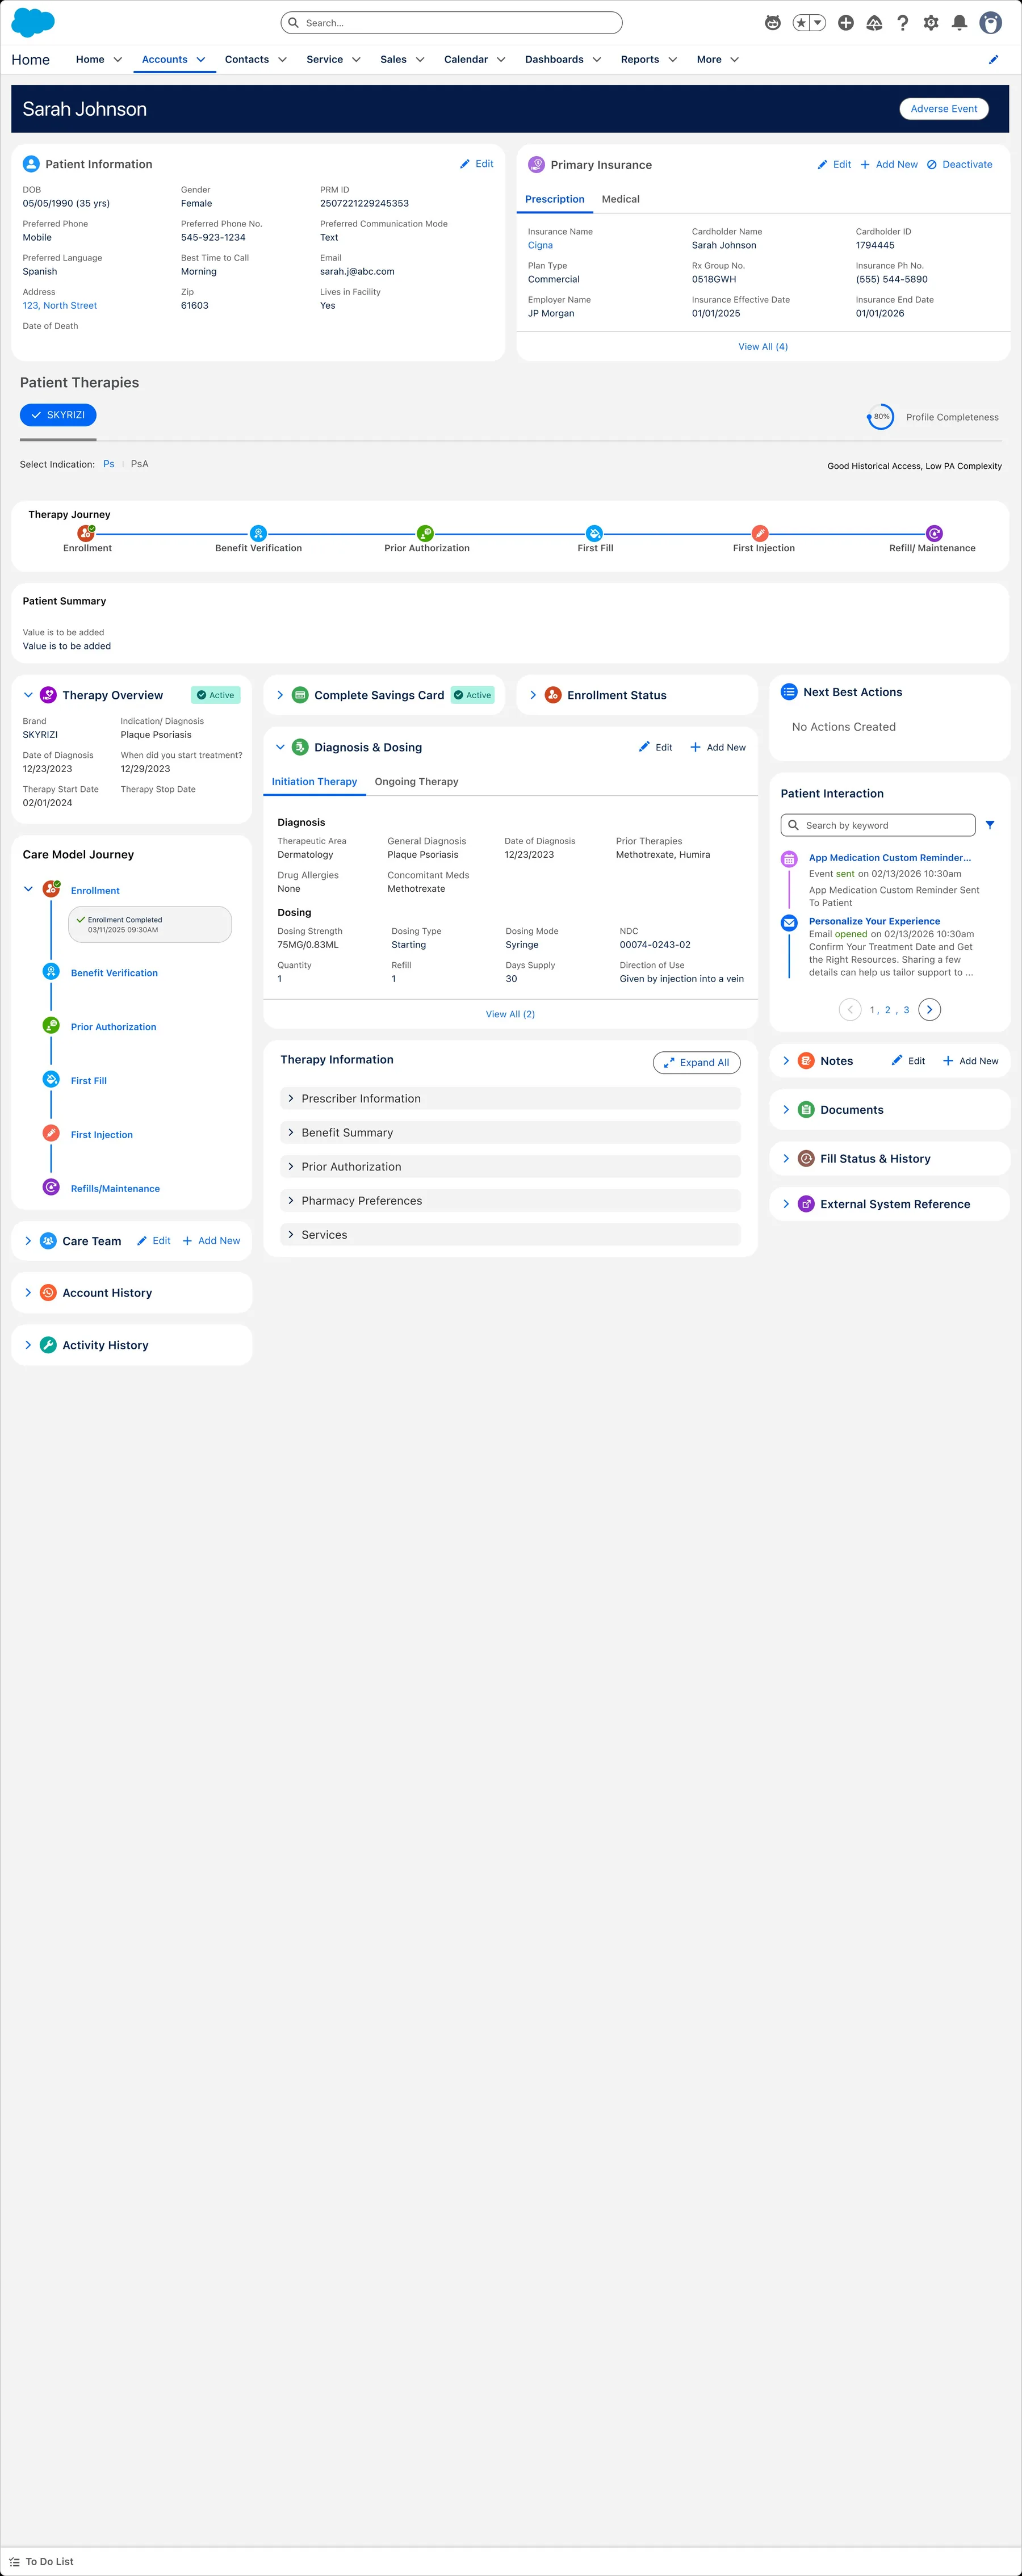This screenshot has height=2576, width=1022.
Task: Expand the Account History section
Action: [28, 1293]
